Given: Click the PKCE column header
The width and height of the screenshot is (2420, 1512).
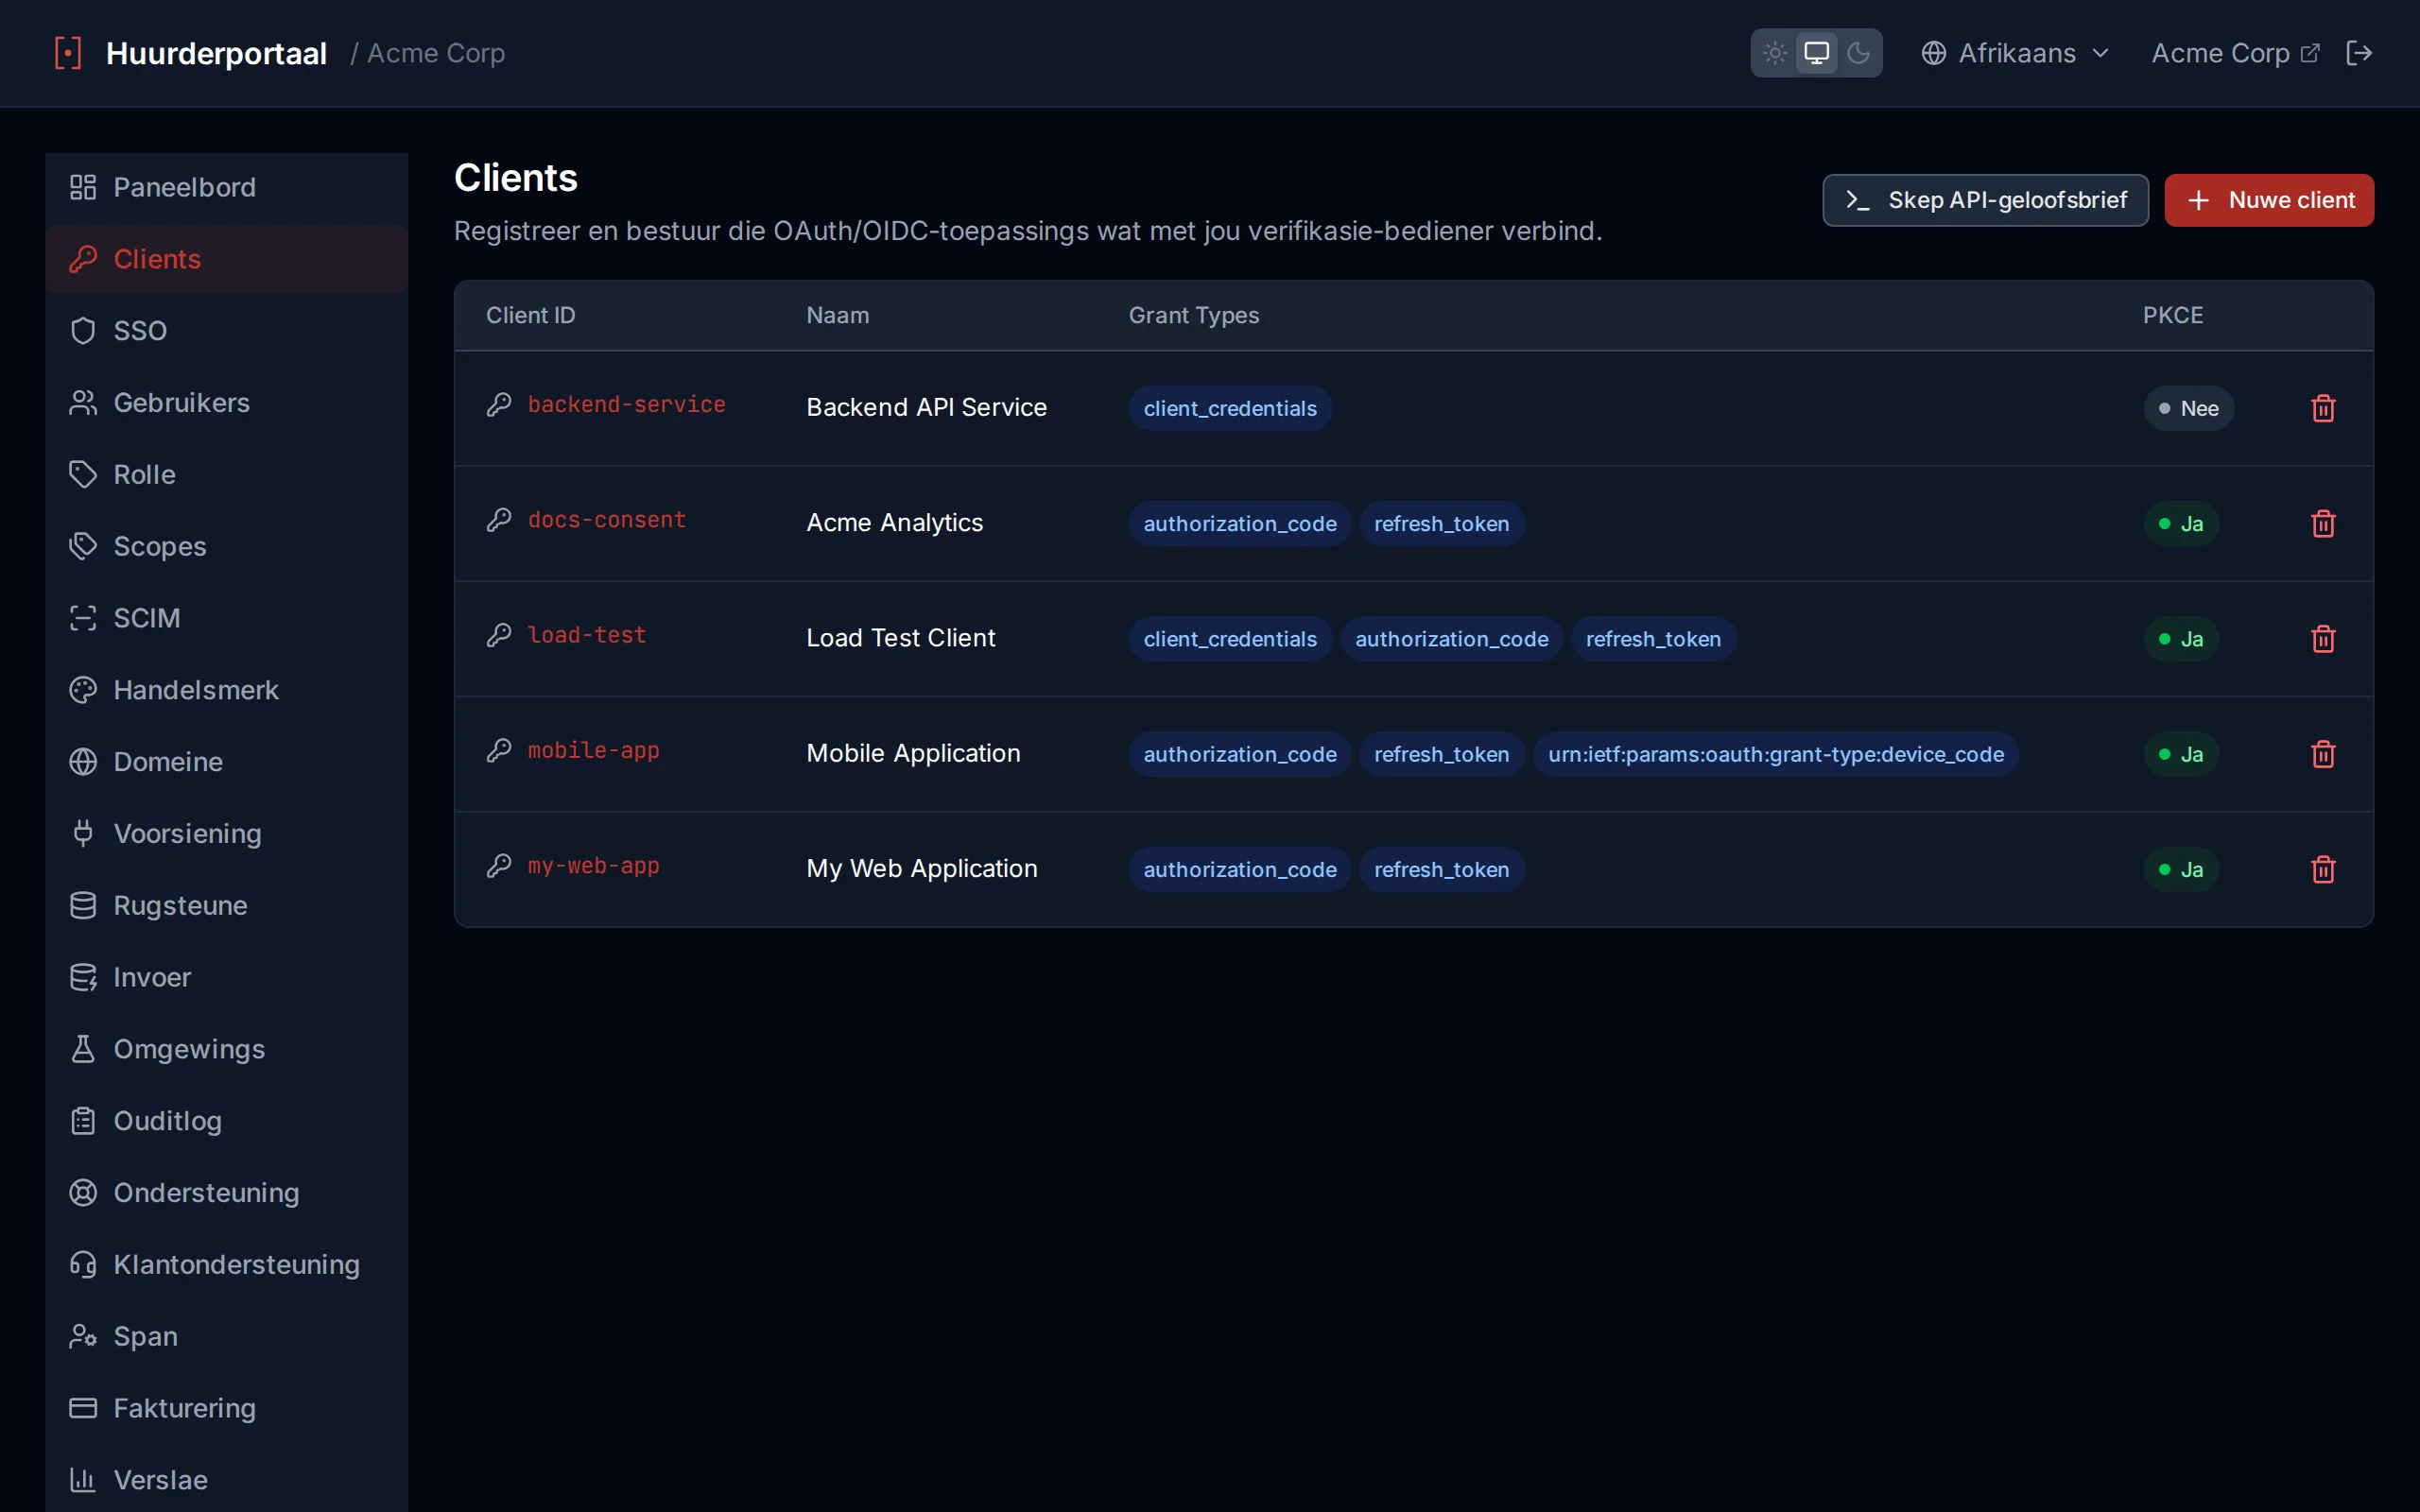Looking at the screenshot, I should coord(2172,315).
